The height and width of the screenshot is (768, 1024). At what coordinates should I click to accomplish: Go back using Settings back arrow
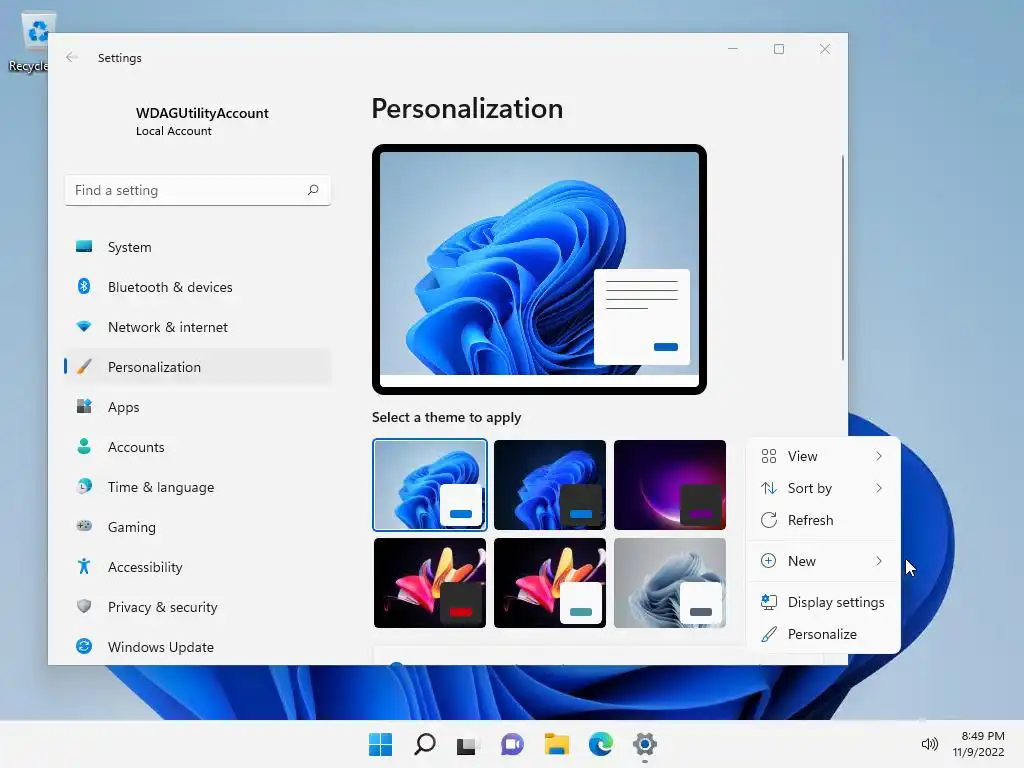pyautogui.click(x=72, y=57)
